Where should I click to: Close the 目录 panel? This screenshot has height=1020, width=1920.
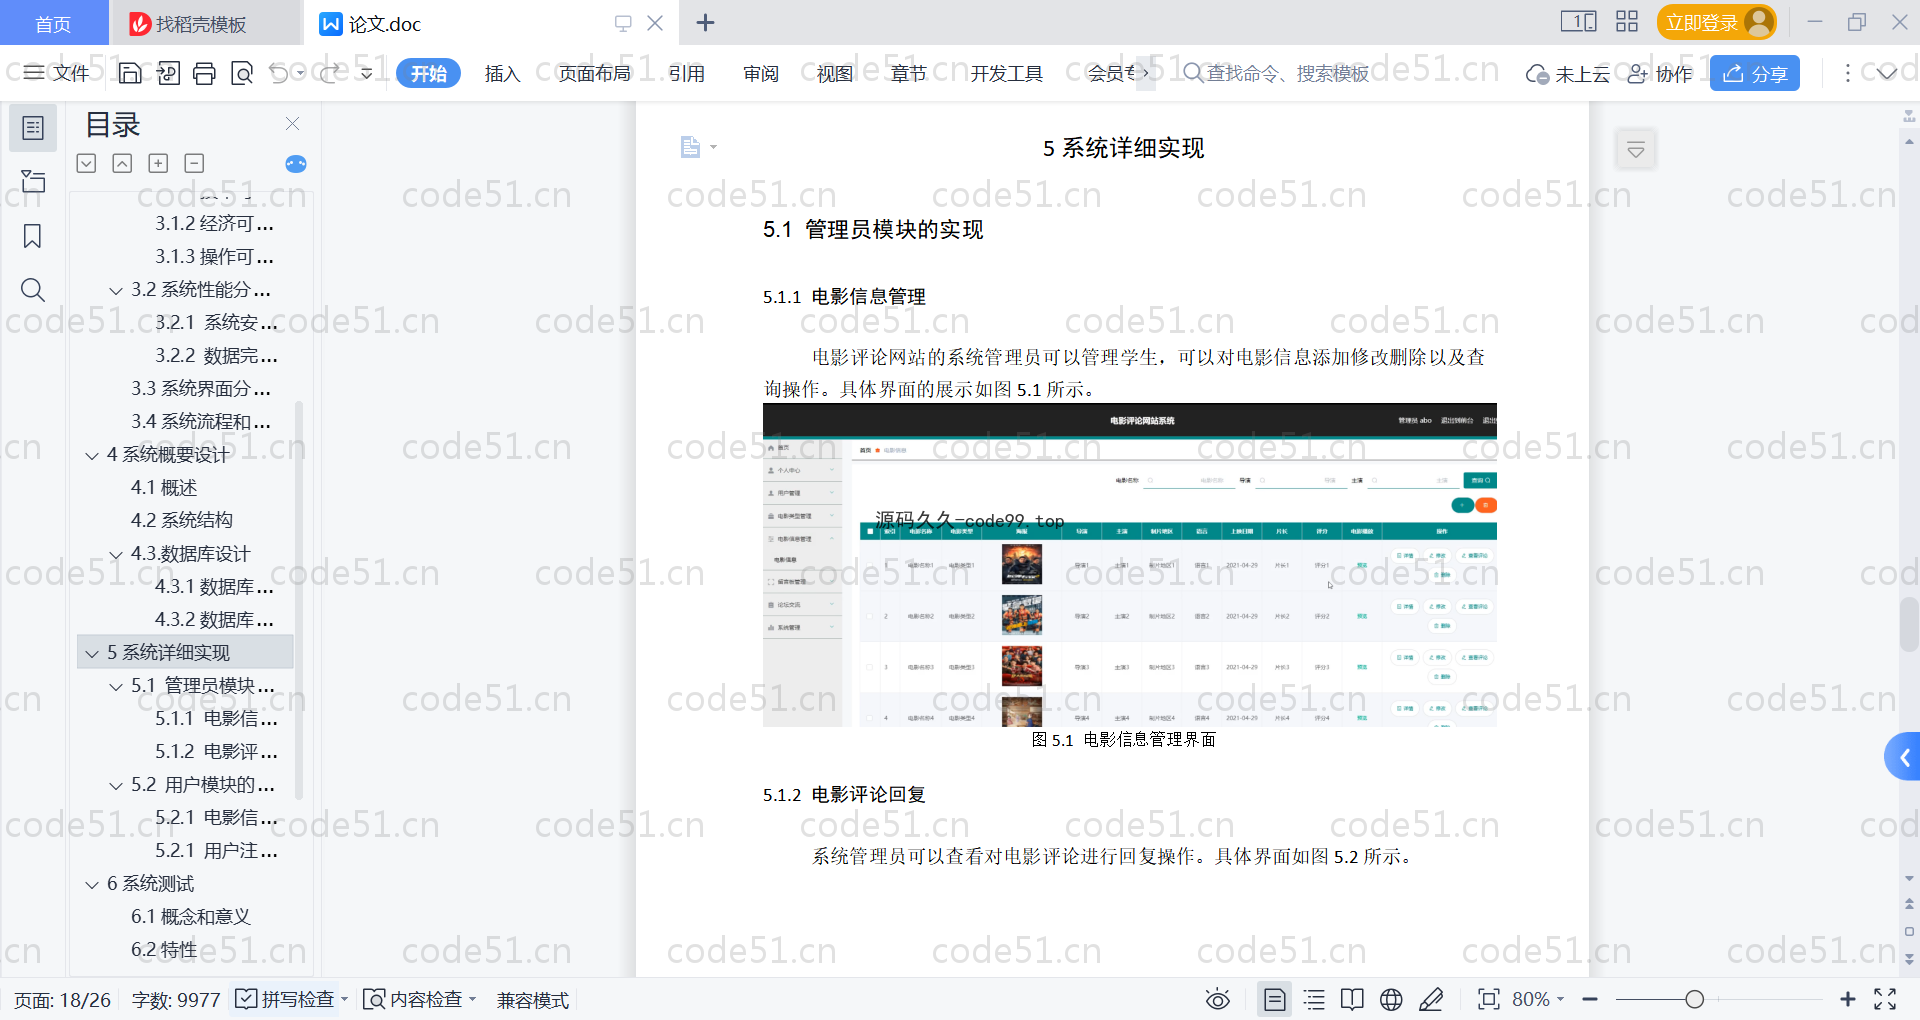pos(292,123)
